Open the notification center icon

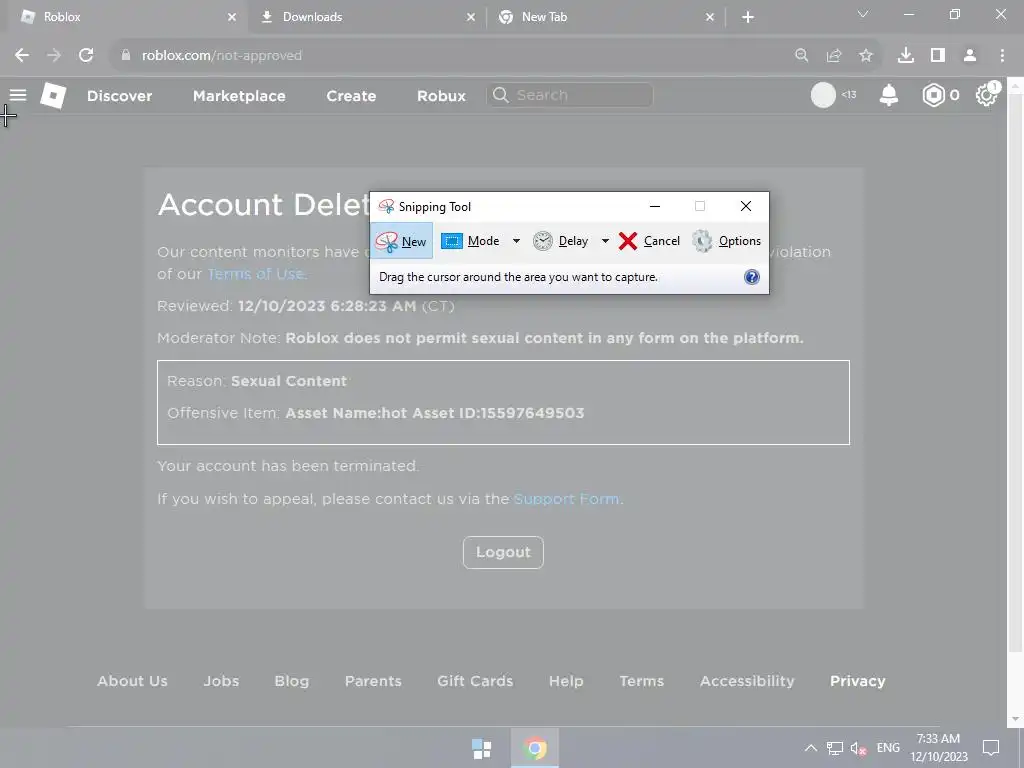(991, 748)
